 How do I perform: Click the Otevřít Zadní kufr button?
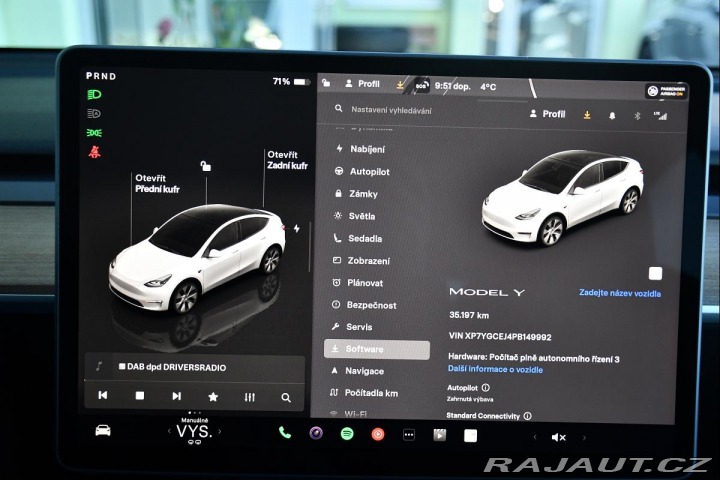(287, 160)
